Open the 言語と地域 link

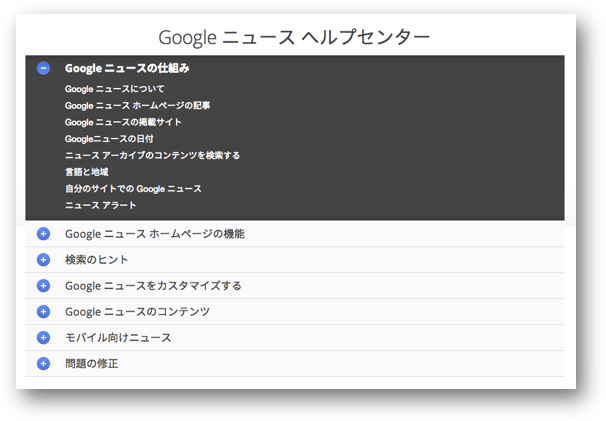pyautogui.click(x=87, y=172)
